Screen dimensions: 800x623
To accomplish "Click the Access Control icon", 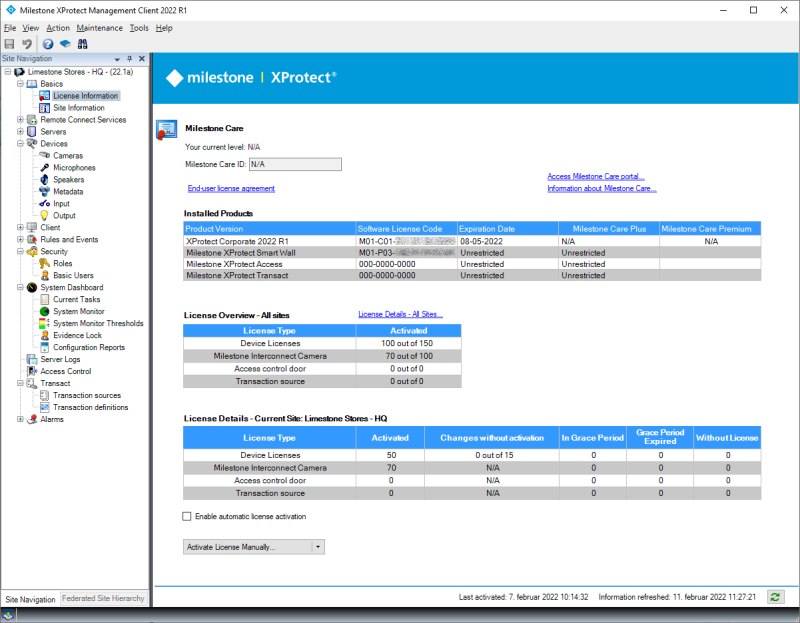I will [32, 371].
